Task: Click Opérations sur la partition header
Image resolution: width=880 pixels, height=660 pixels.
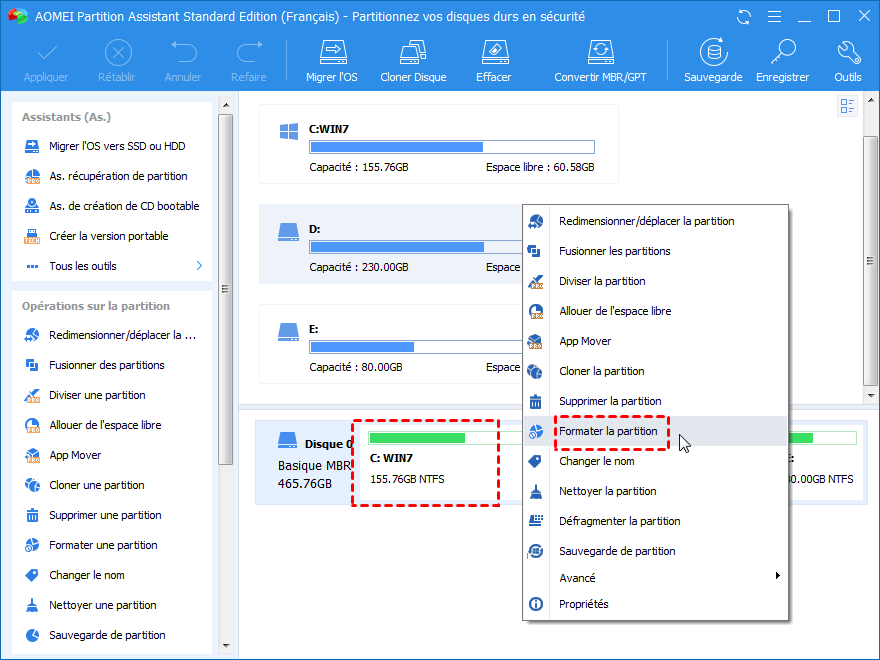Action: pyautogui.click(x=96, y=306)
